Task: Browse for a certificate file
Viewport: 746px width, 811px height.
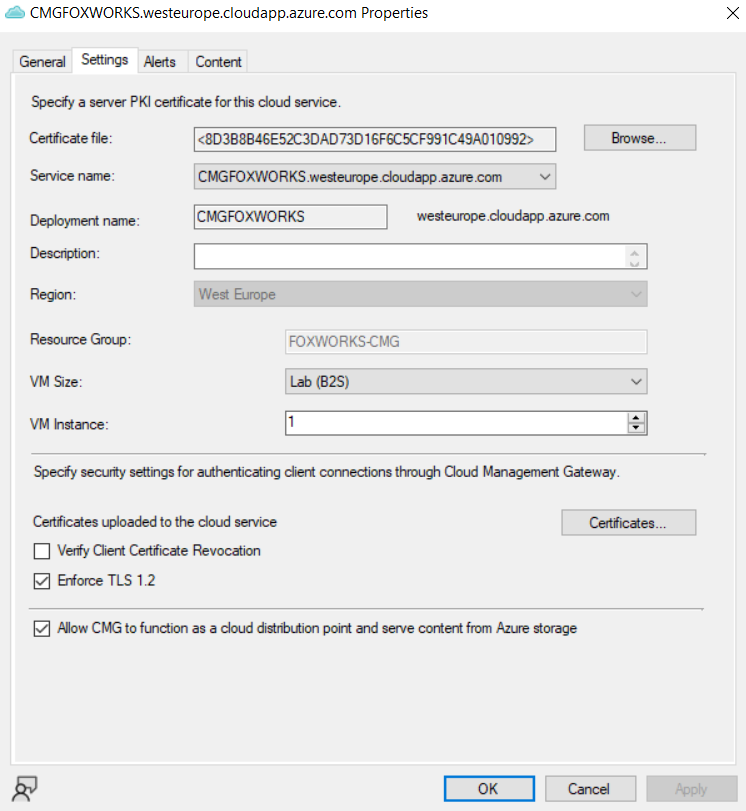Action: [639, 138]
